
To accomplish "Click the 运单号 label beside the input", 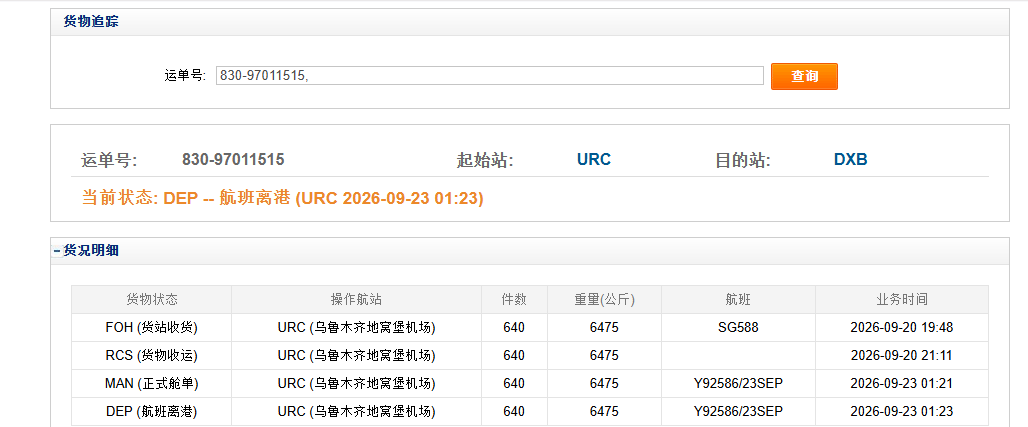I will pyautogui.click(x=185, y=75).
